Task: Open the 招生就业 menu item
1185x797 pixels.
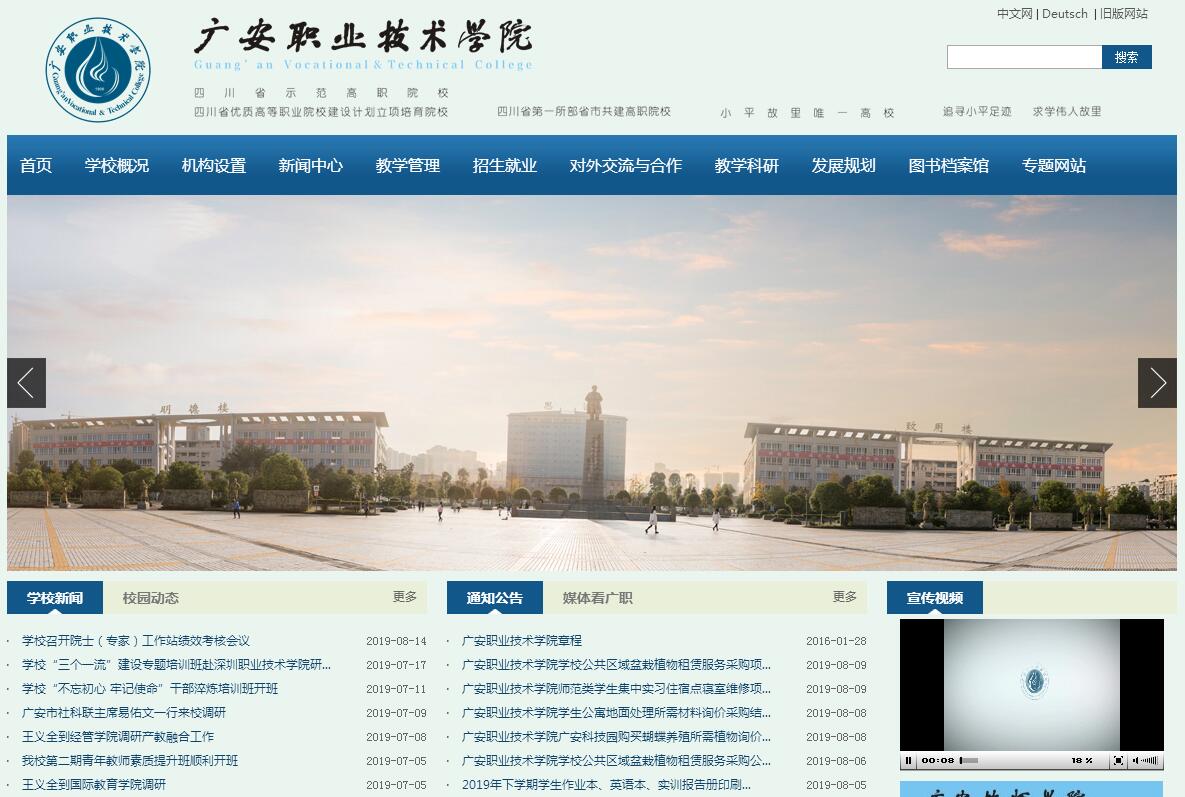Action: click(x=505, y=166)
